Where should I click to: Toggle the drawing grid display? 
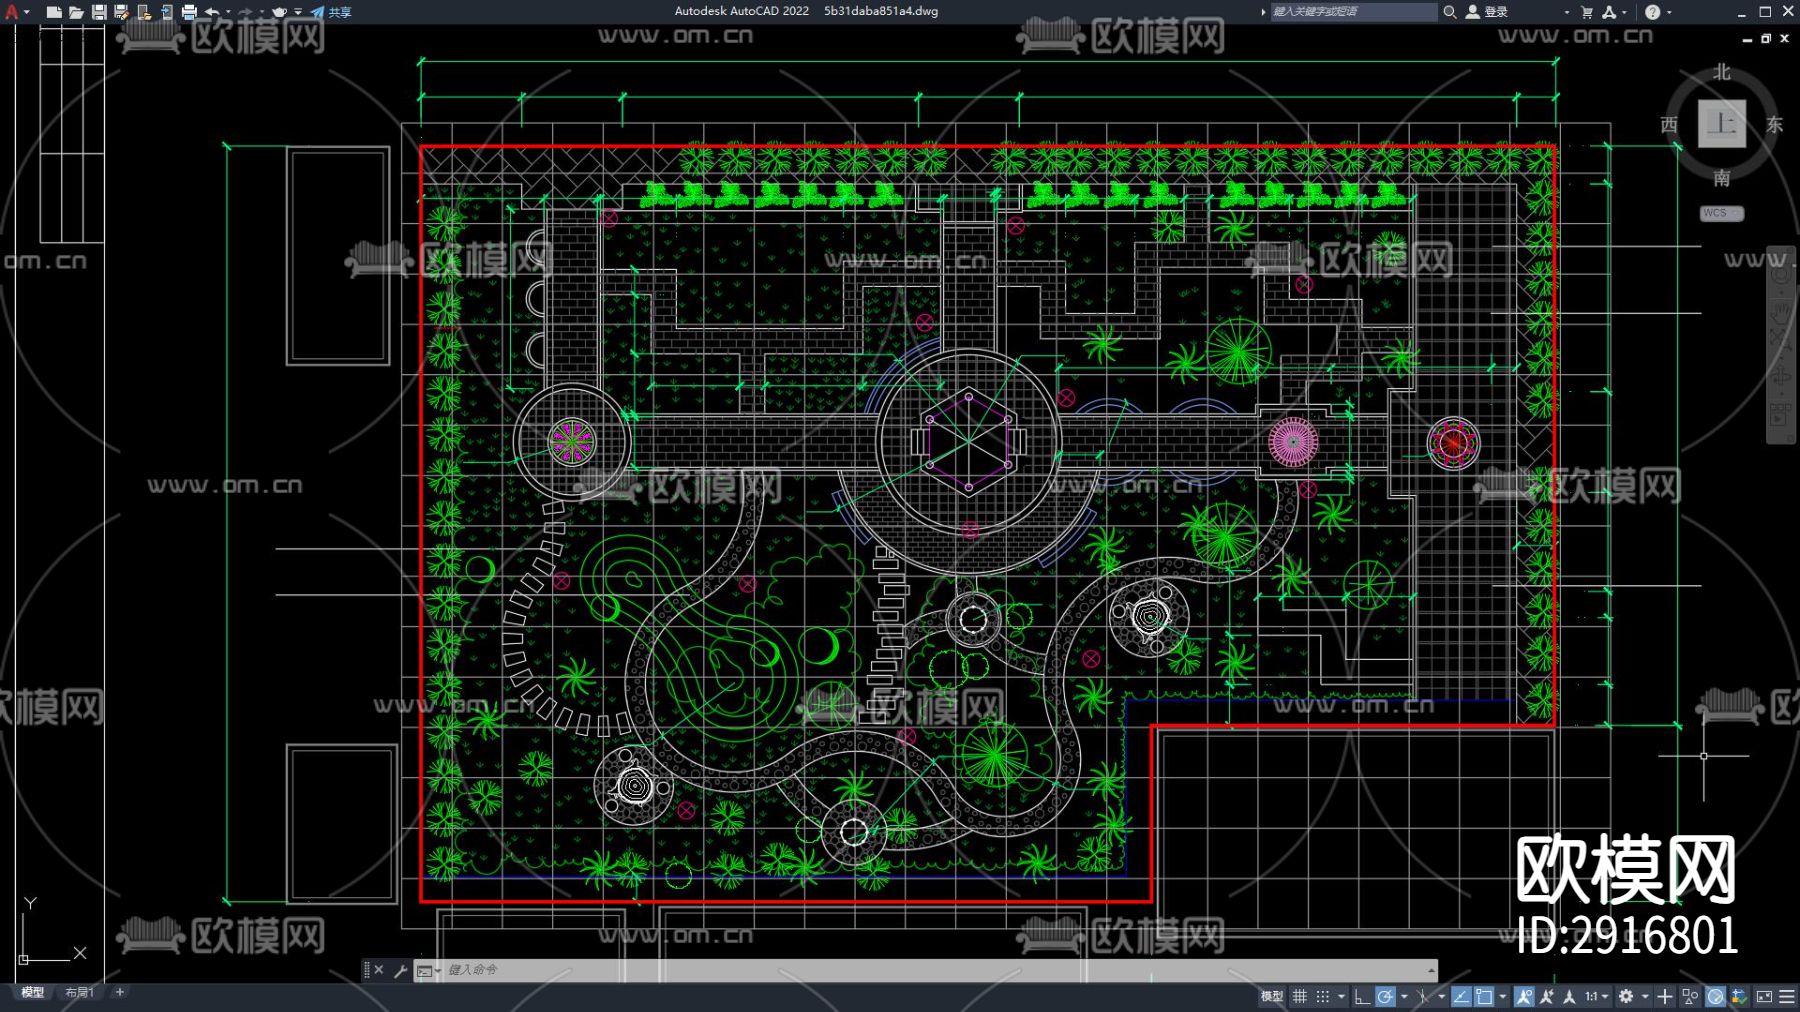1300,996
